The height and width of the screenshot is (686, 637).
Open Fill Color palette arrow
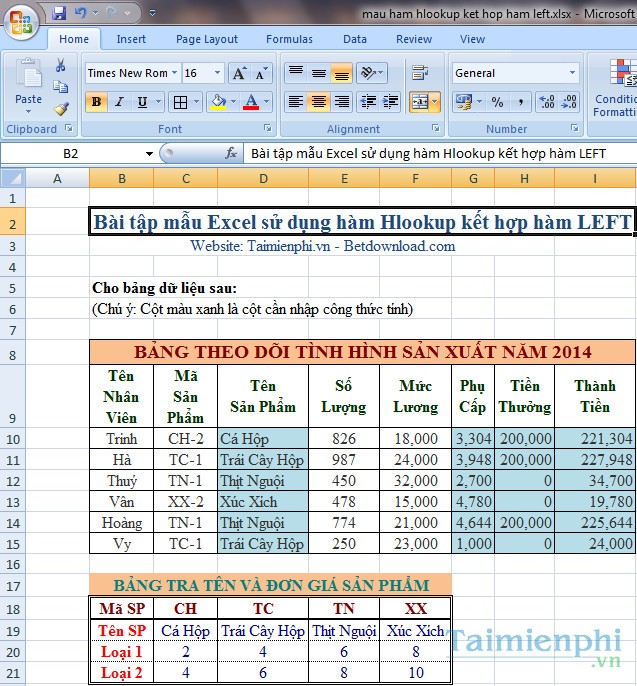(x=234, y=102)
